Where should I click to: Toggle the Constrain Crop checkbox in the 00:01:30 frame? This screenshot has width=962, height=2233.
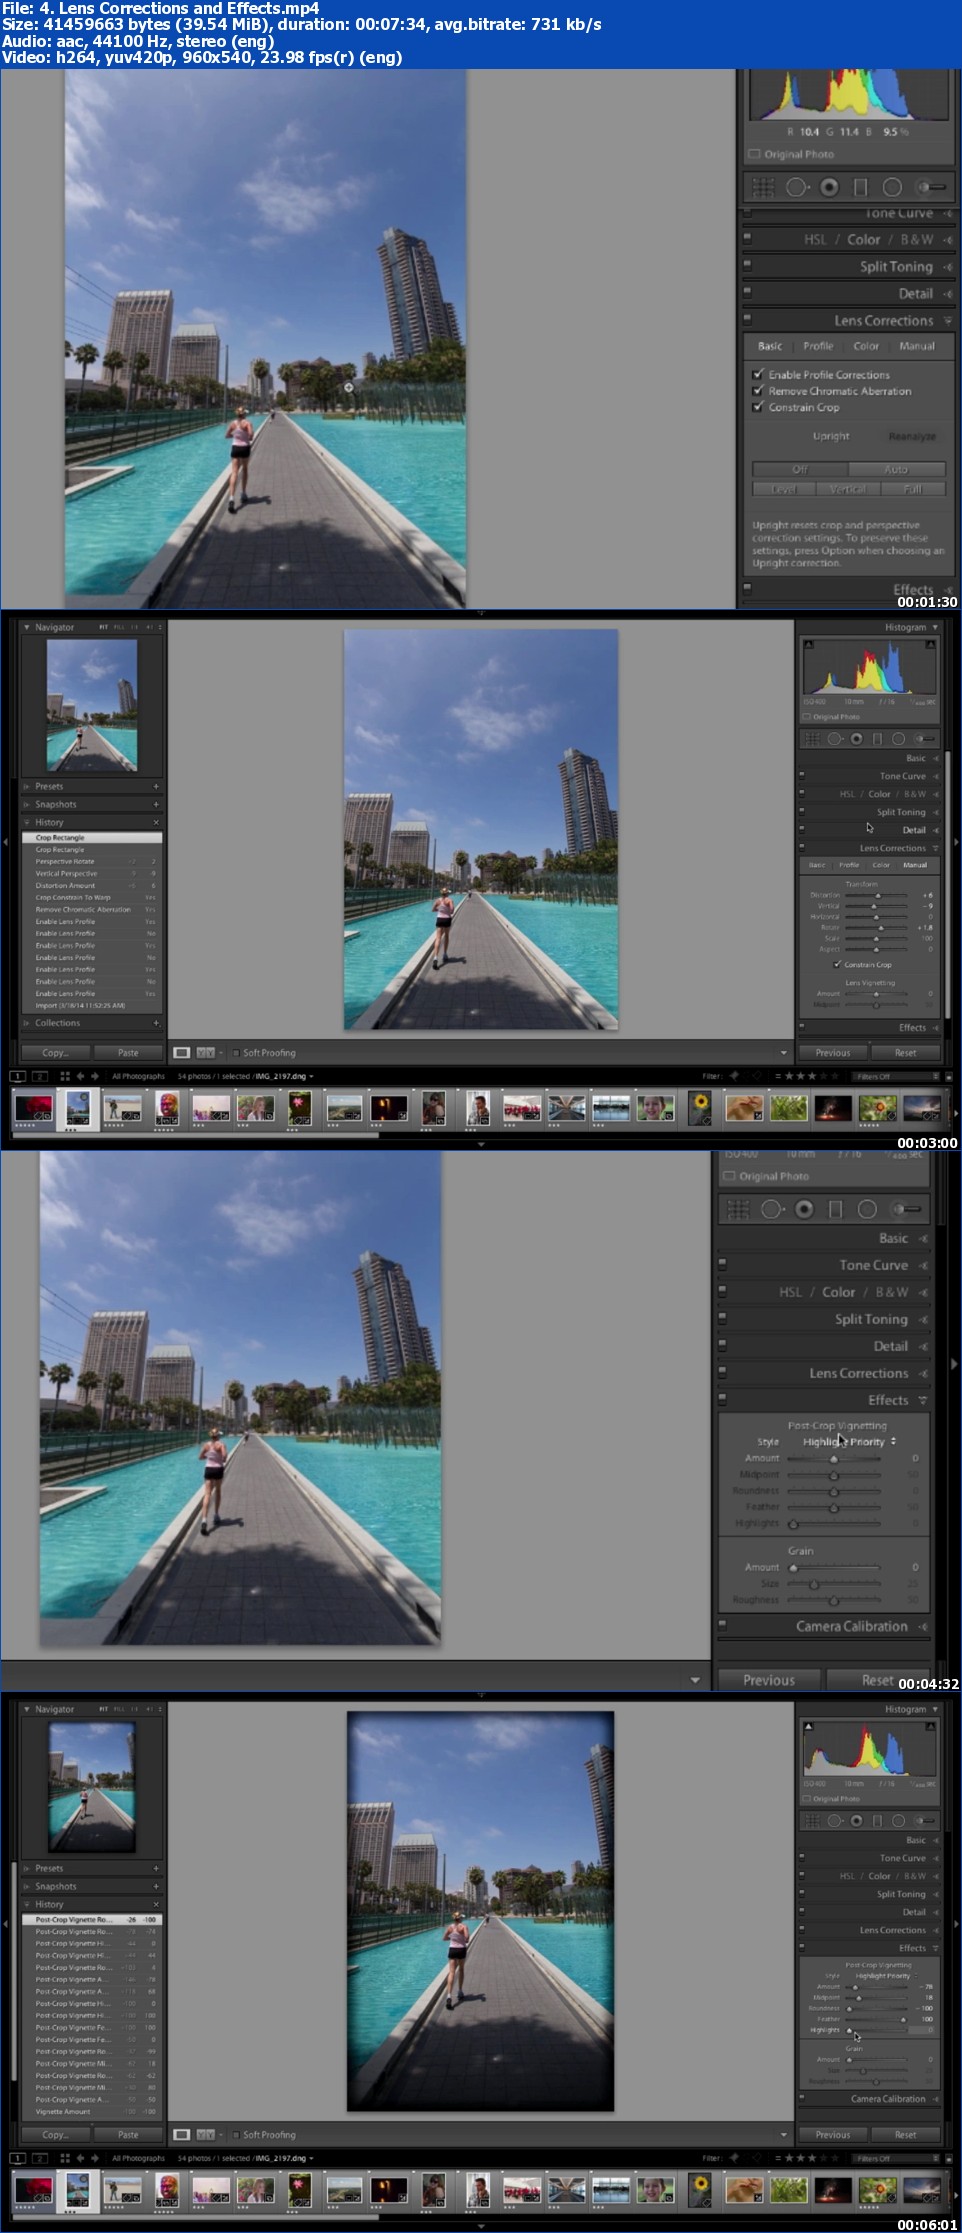pos(758,407)
